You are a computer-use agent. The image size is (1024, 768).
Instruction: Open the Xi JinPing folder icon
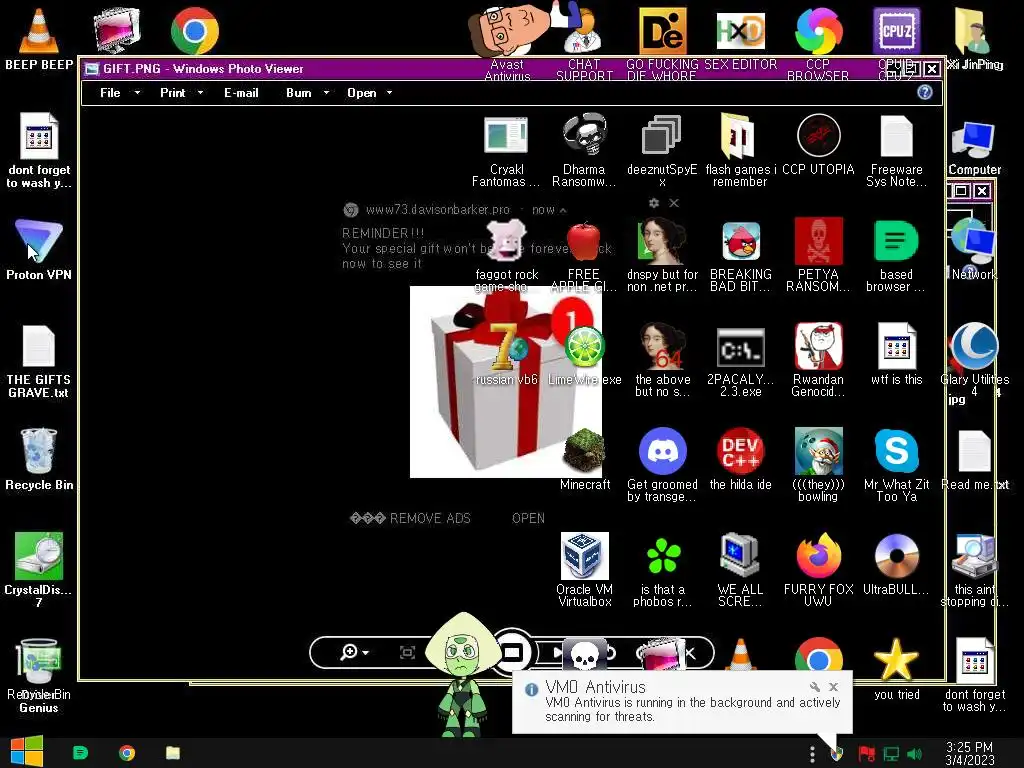(x=973, y=31)
